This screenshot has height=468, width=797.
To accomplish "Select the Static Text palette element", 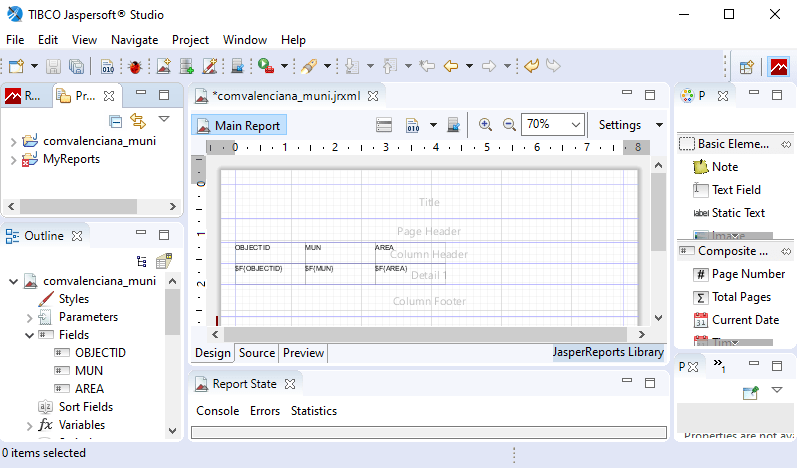I will coord(738,213).
